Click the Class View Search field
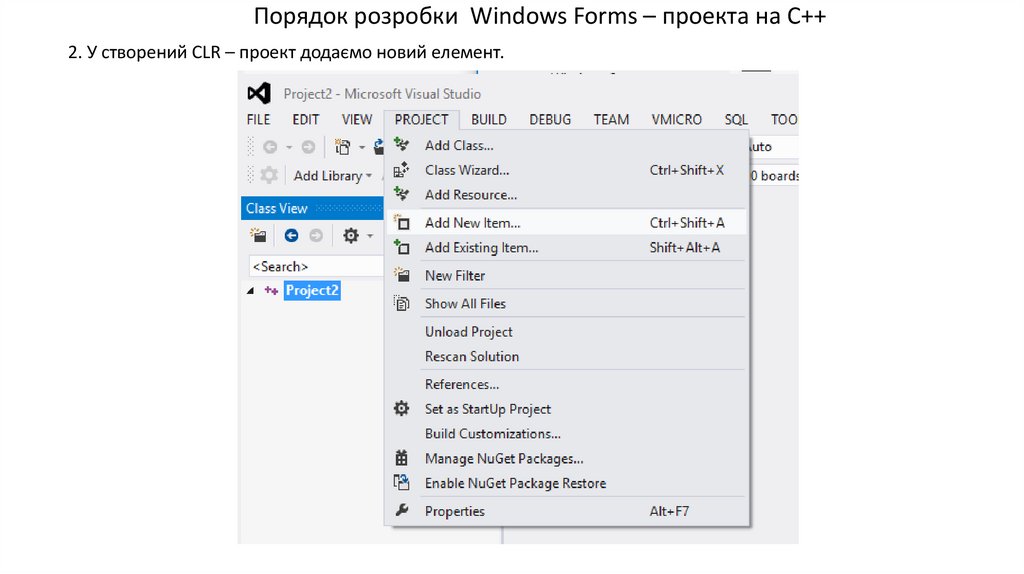 [x=316, y=266]
